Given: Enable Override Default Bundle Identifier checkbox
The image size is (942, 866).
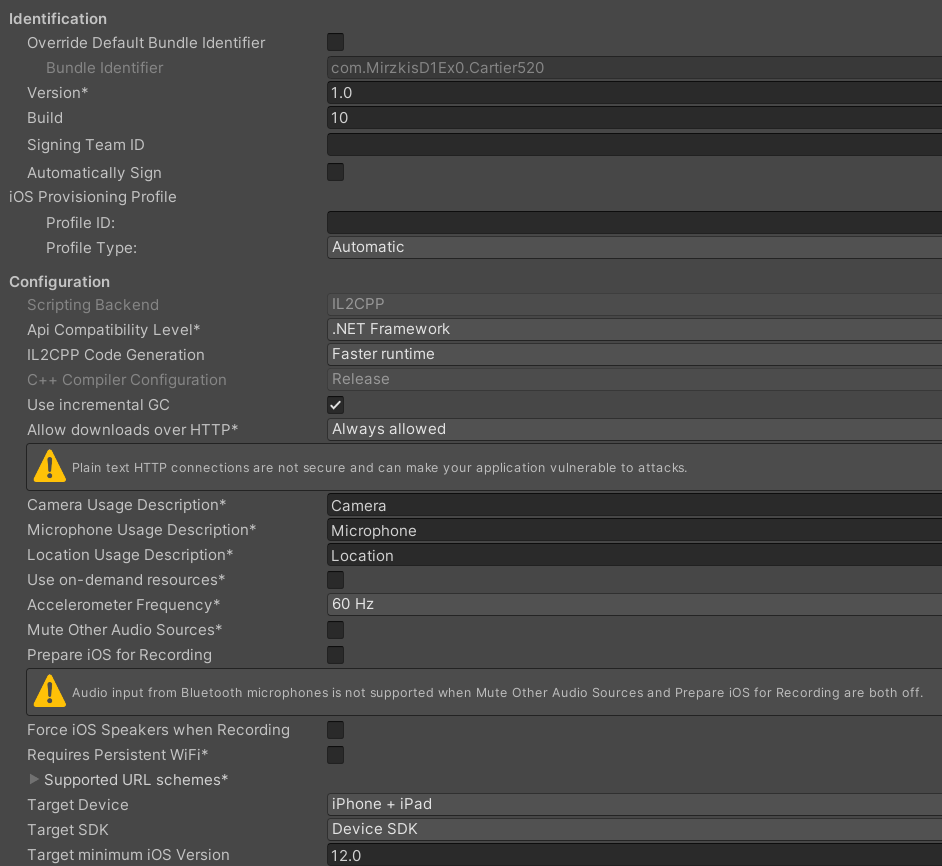Looking at the screenshot, I should 336,42.
